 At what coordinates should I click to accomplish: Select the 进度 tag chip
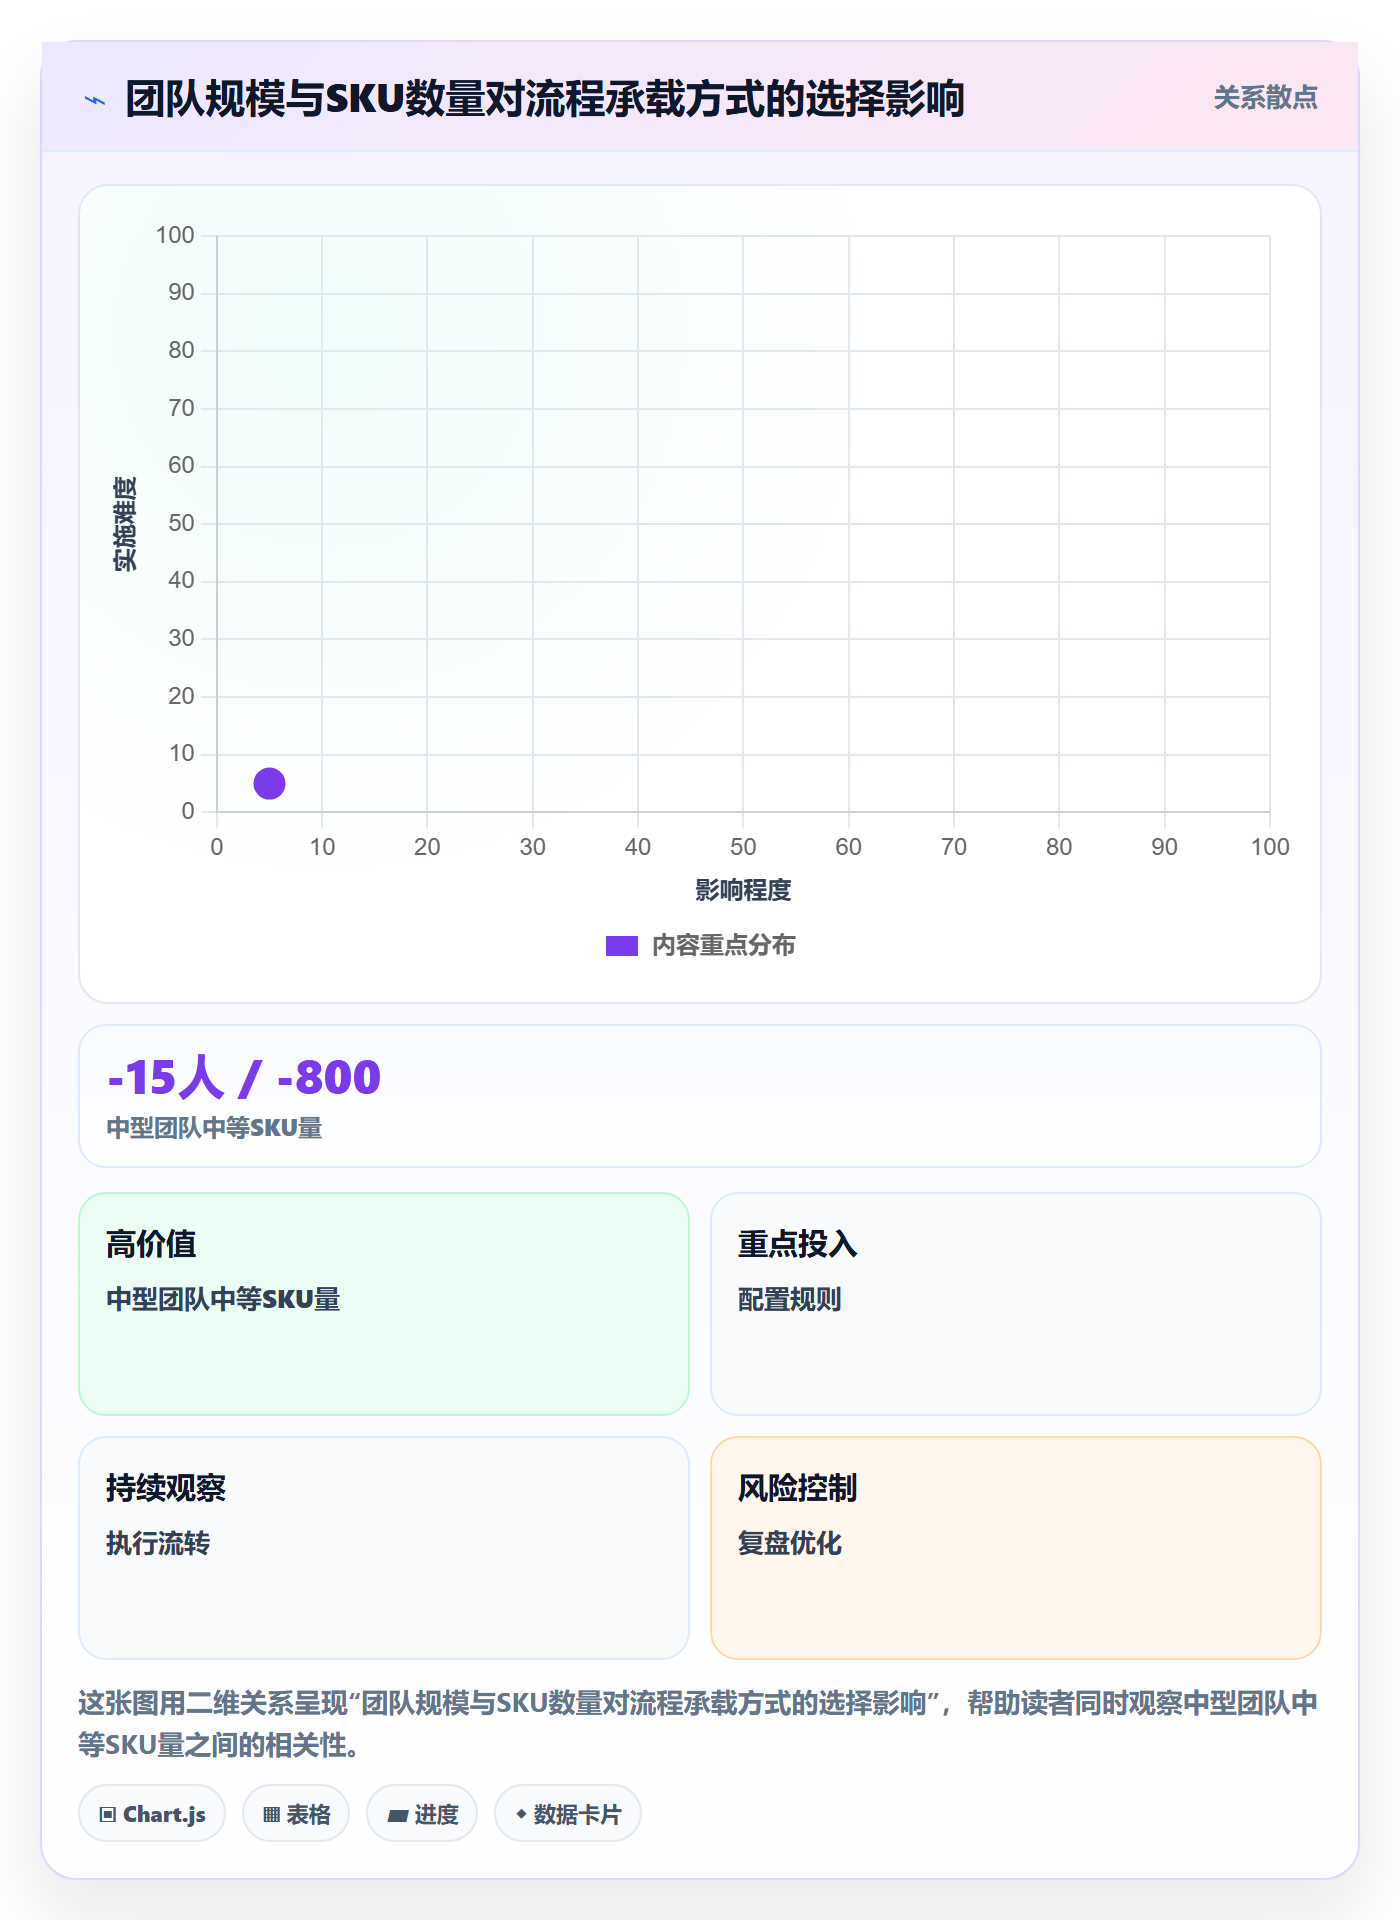click(x=422, y=1813)
